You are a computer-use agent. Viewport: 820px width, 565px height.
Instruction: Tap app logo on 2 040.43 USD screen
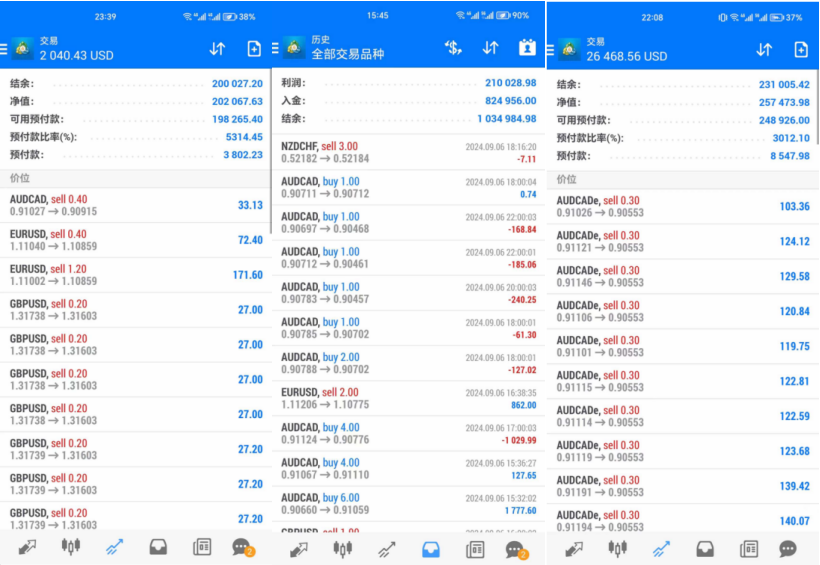tap(22, 49)
